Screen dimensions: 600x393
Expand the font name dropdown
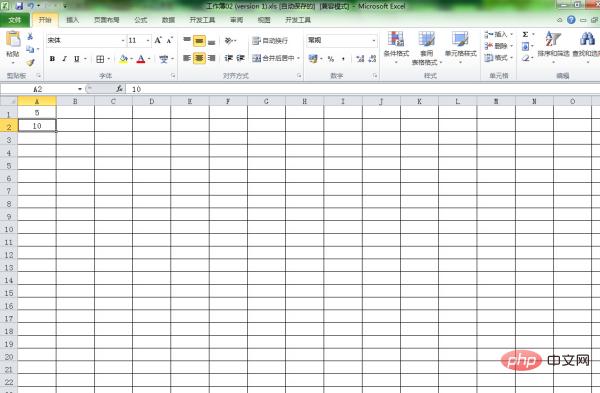click(123, 41)
